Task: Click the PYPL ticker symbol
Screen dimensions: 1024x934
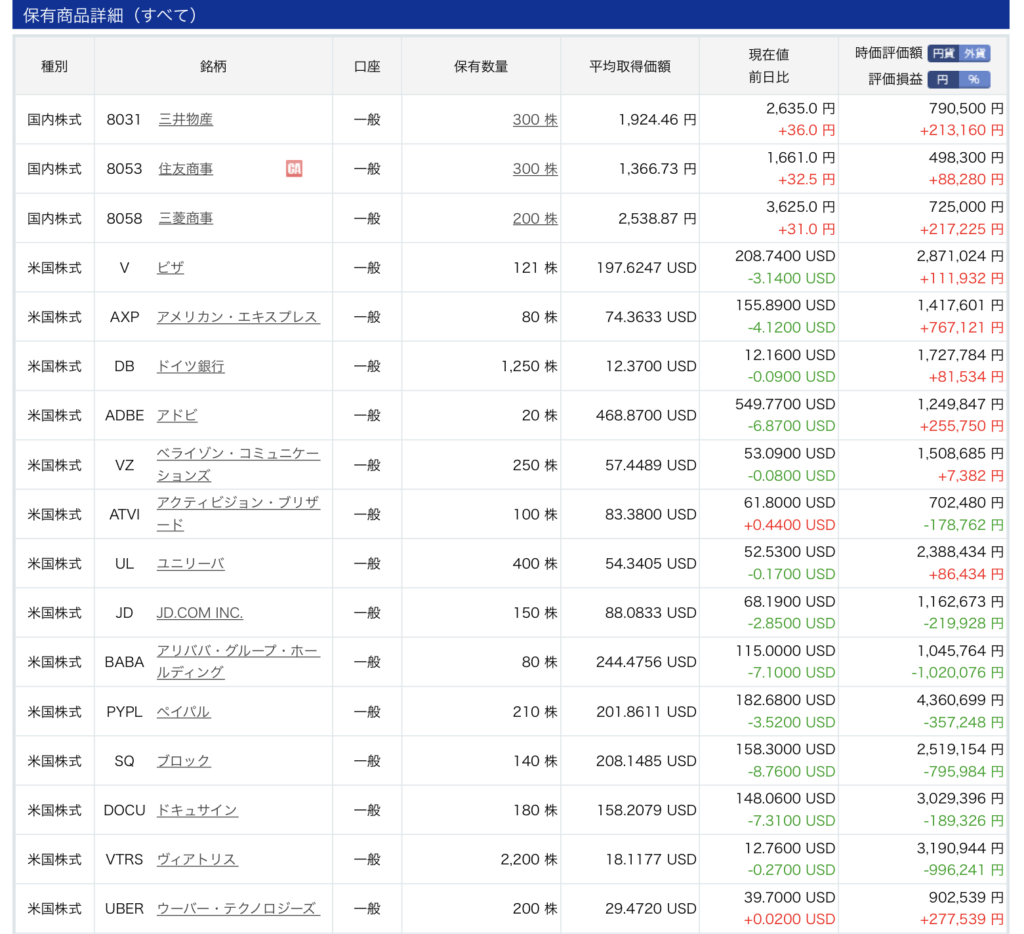Action: 124,712
